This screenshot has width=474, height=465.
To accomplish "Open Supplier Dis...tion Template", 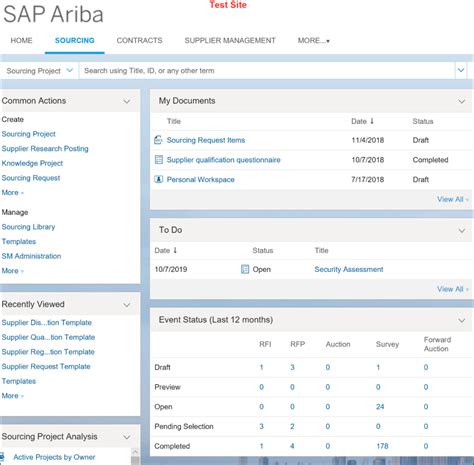I will (x=47, y=323).
